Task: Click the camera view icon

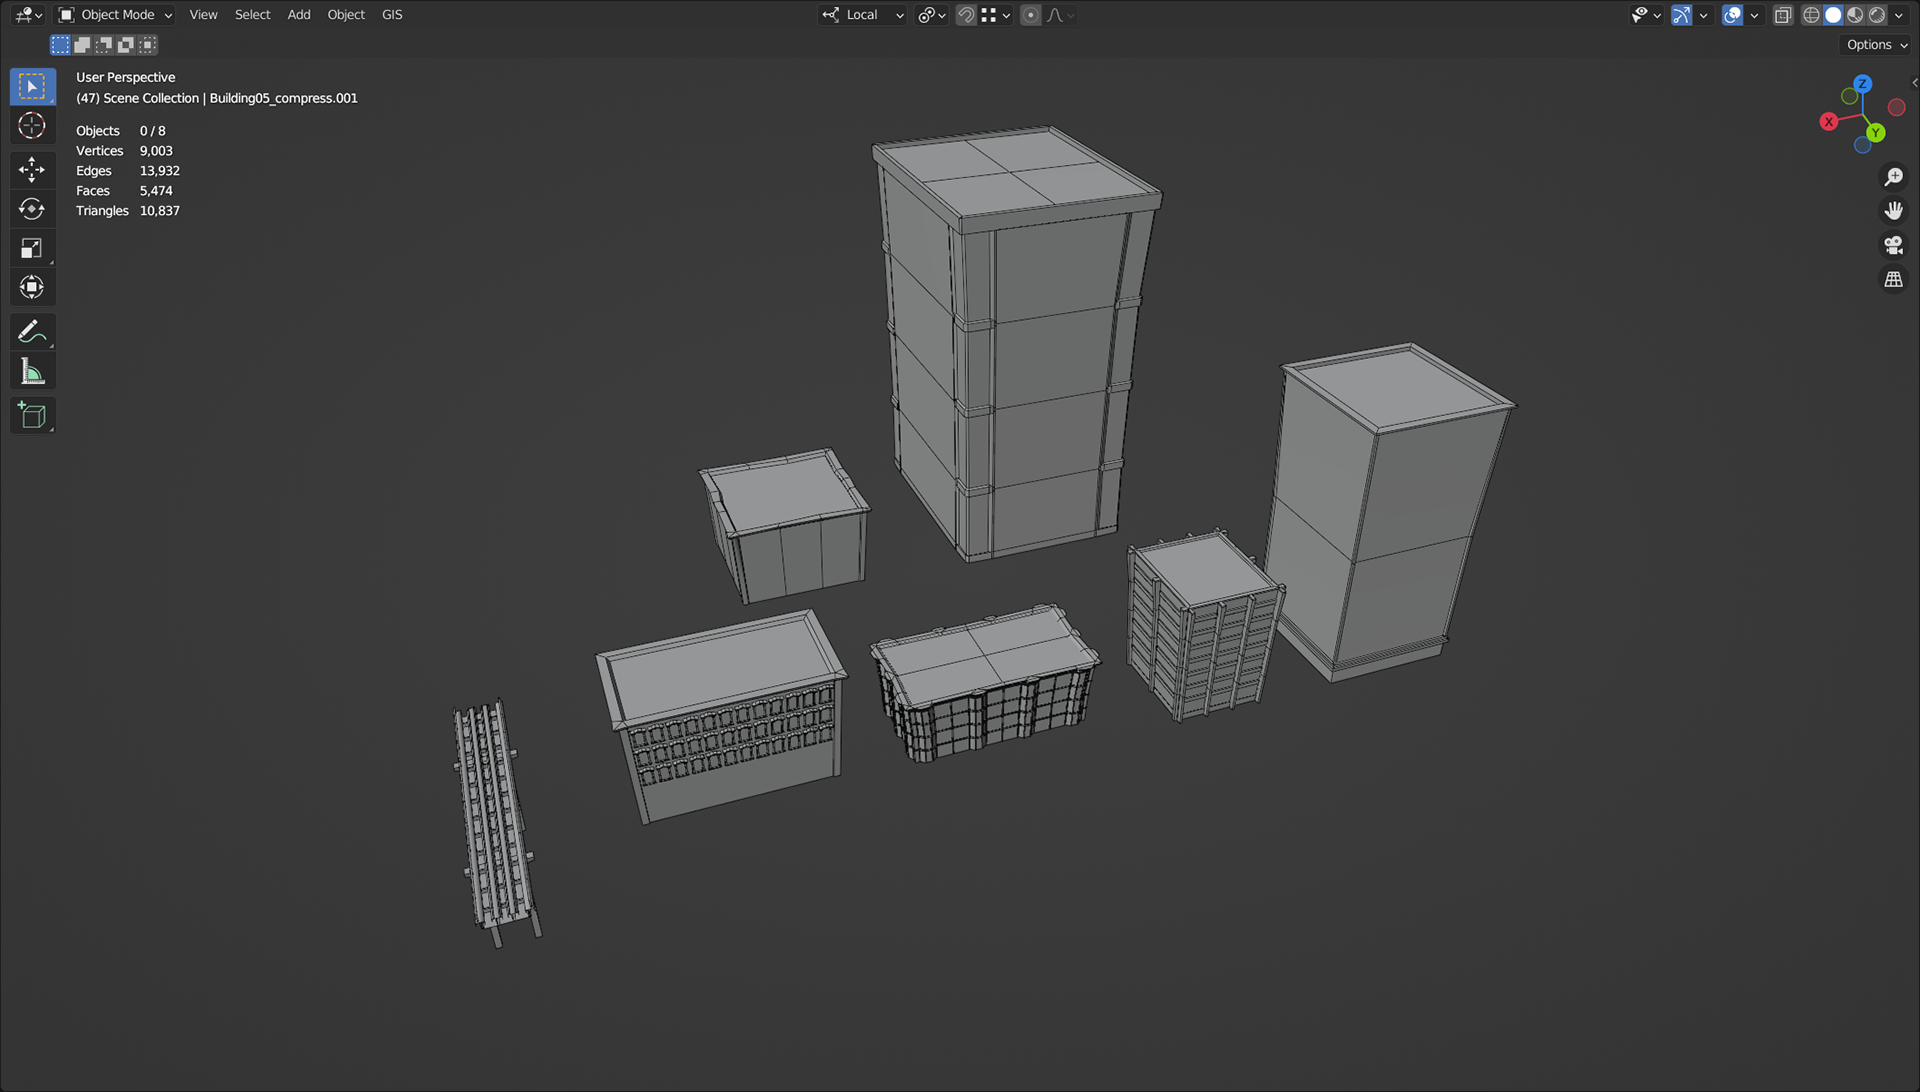Action: coord(1893,245)
